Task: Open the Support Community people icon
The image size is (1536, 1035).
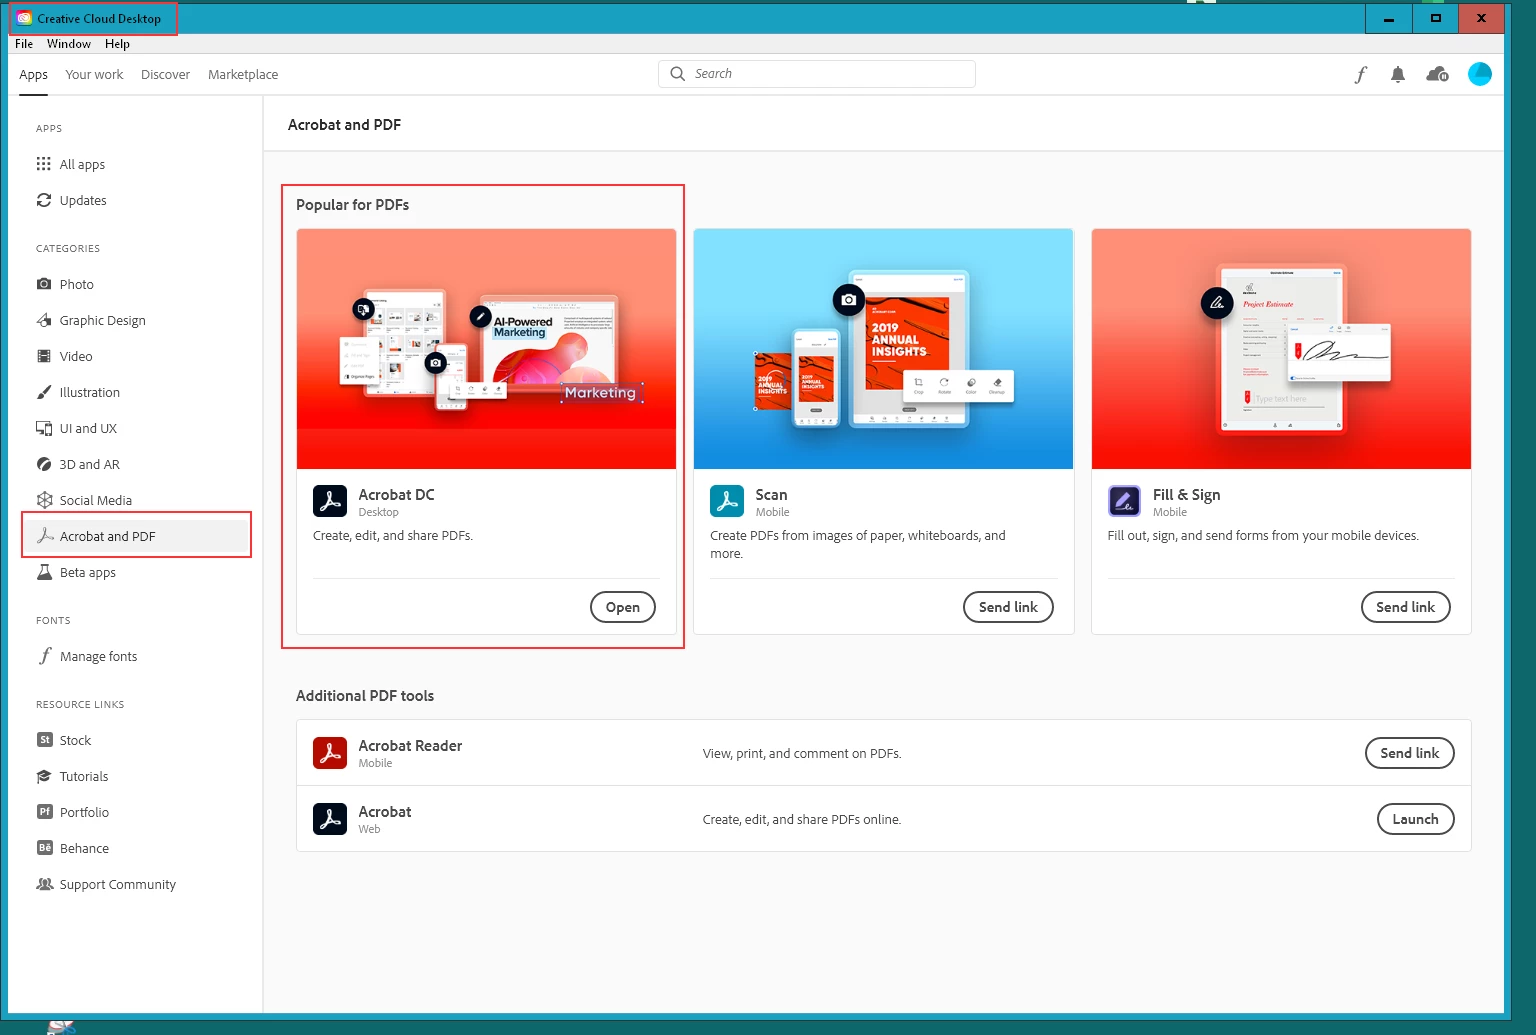Action: click(45, 884)
